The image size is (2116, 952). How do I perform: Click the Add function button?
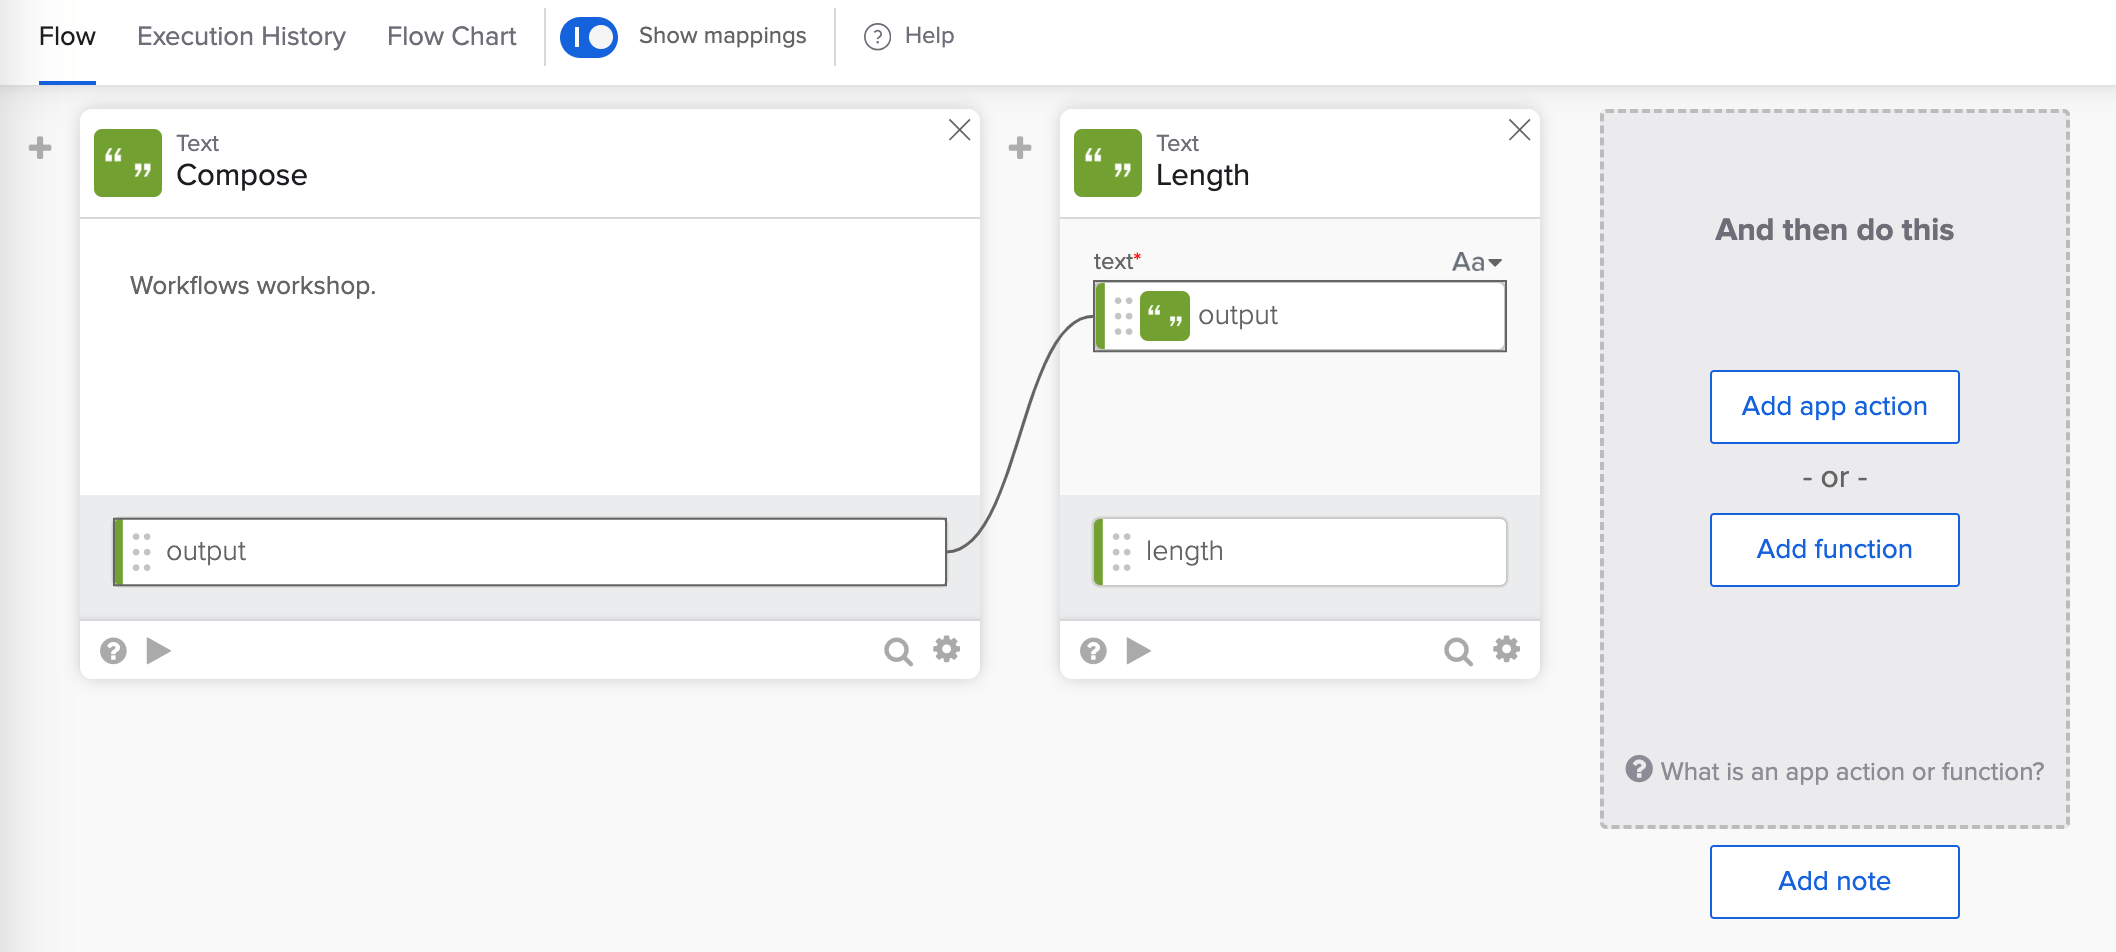pyautogui.click(x=1834, y=550)
